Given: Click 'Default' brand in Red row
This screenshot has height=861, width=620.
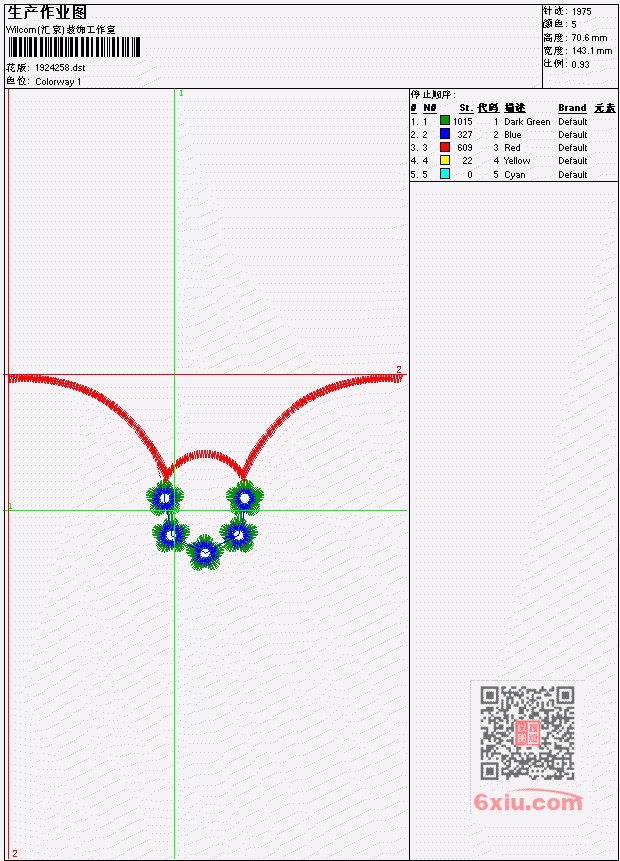Looking at the screenshot, I should pos(573,148).
